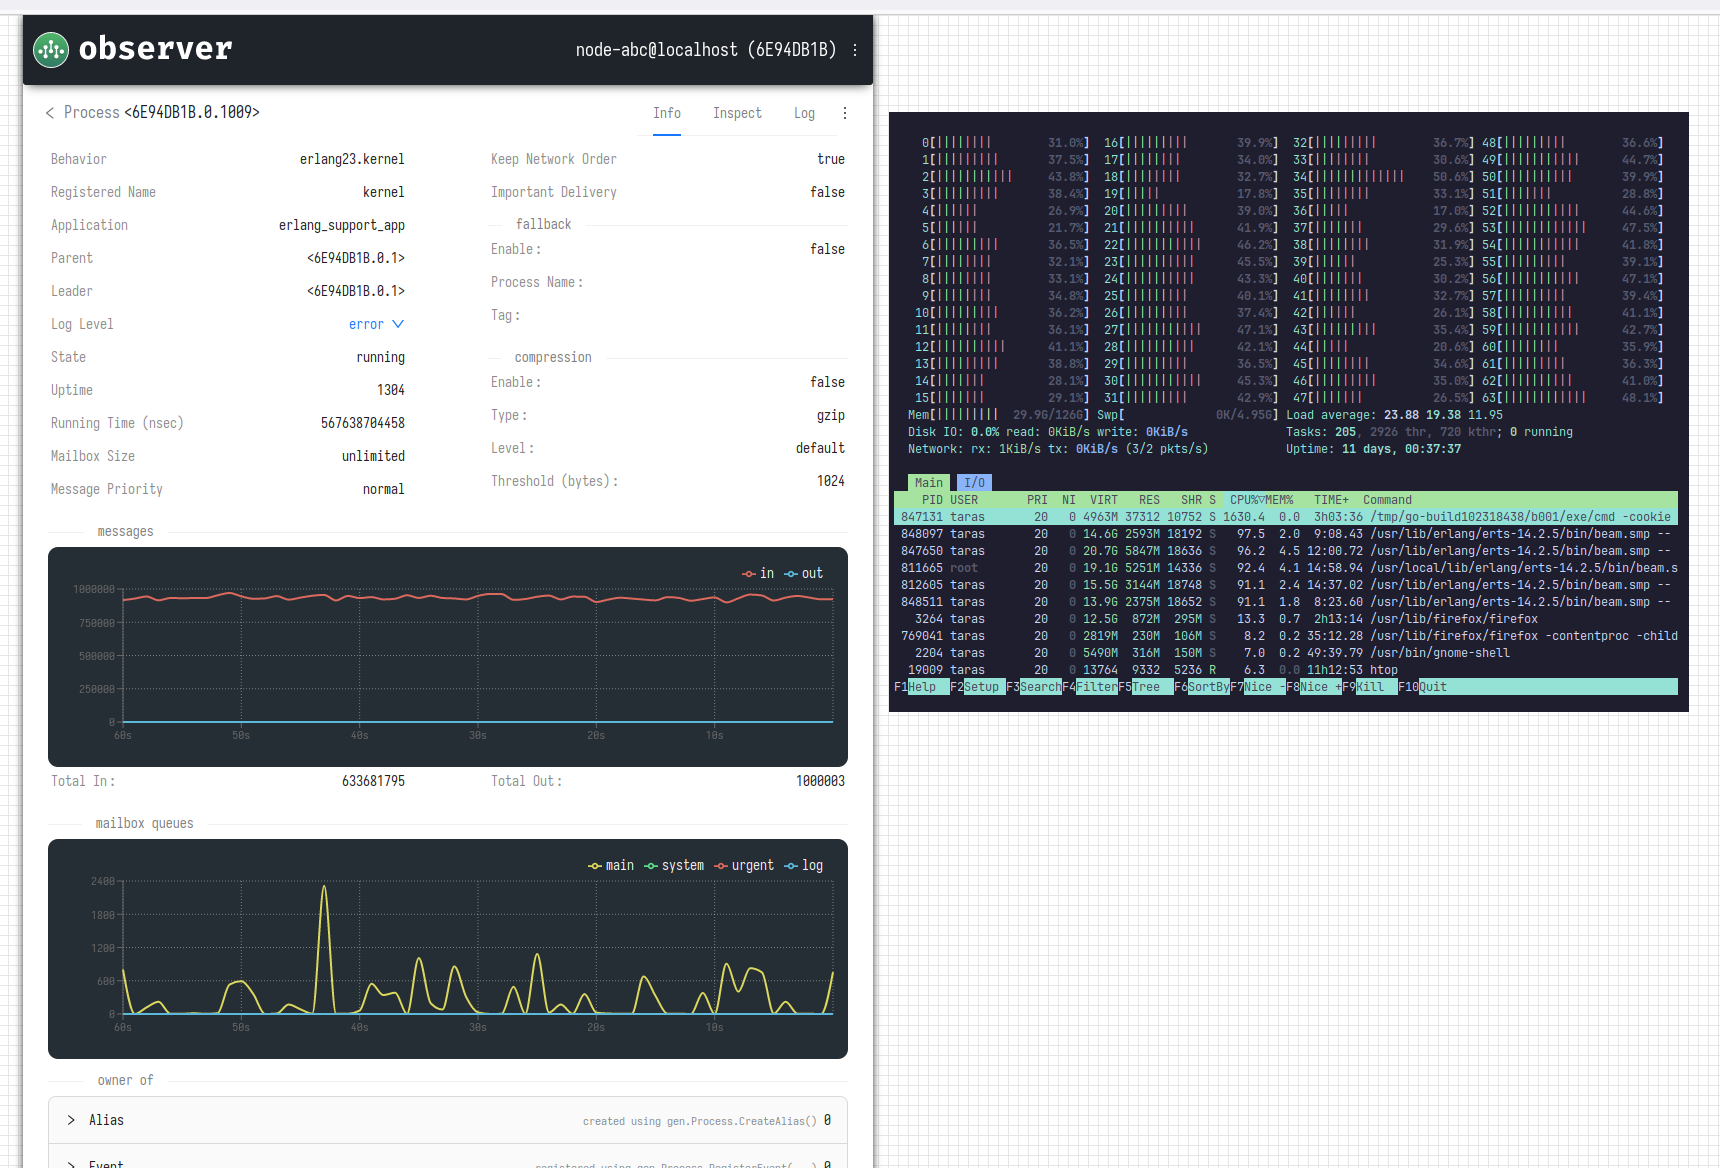Click the PID column header in htop

(x=932, y=500)
